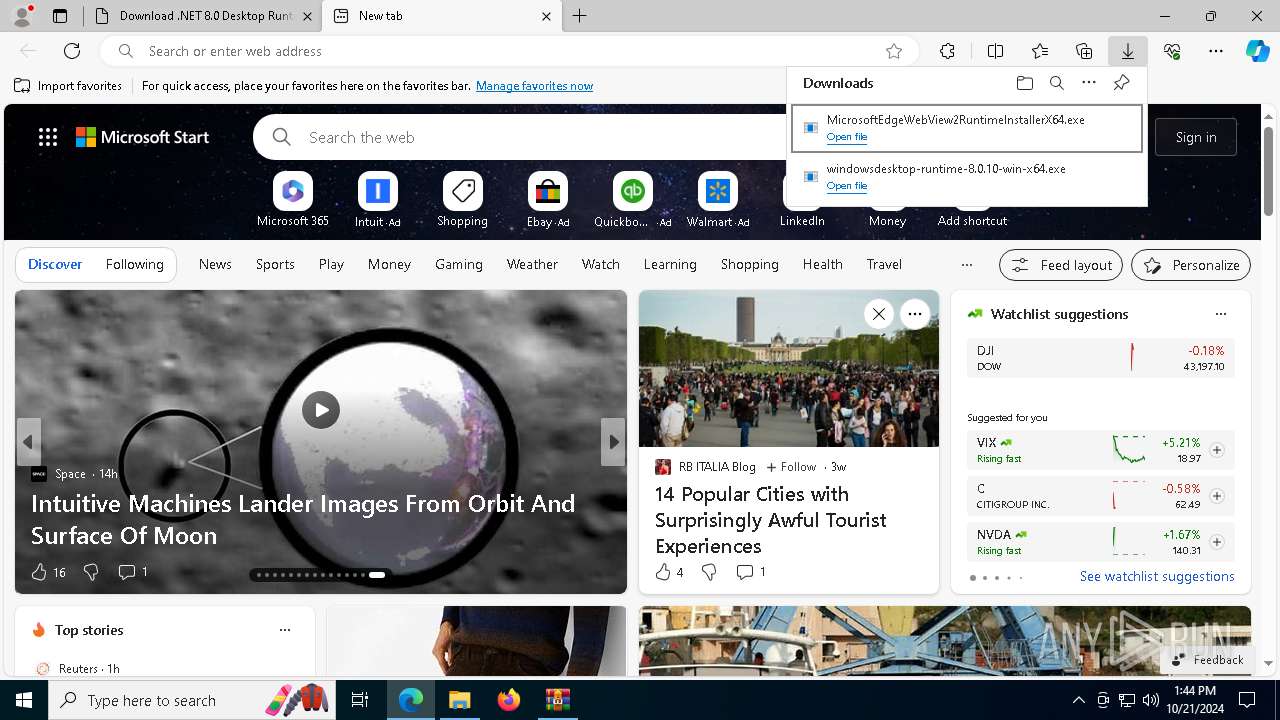The height and width of the screenshot is (720, 1280).
Task: Open the Shopping shortcut tile
Action: (x=462, y=200)
